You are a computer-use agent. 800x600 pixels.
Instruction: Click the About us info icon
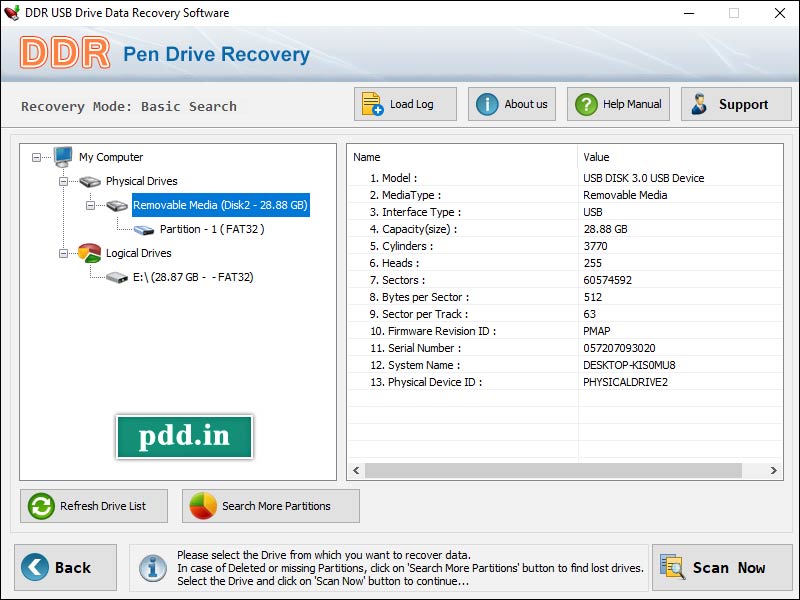pos(486,103)
